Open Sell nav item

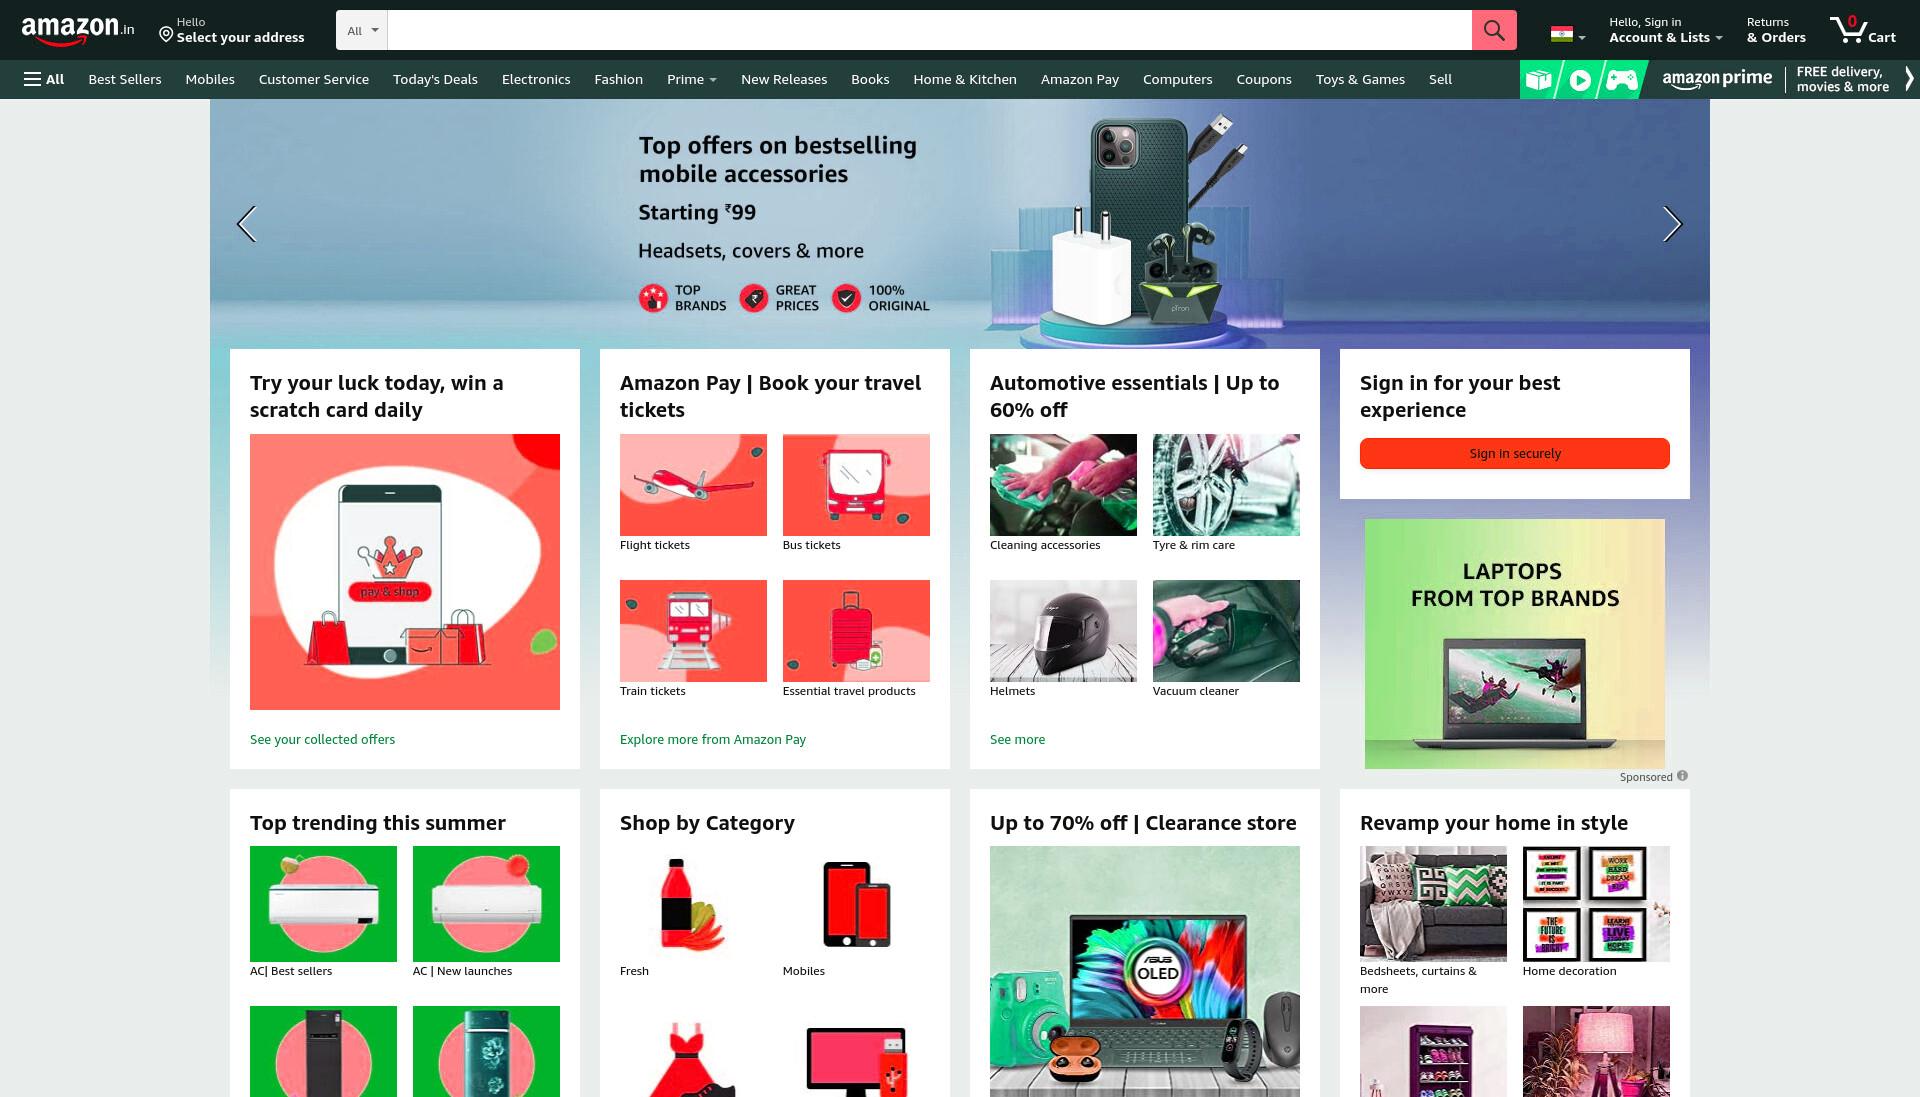(x=1440, y=79)
